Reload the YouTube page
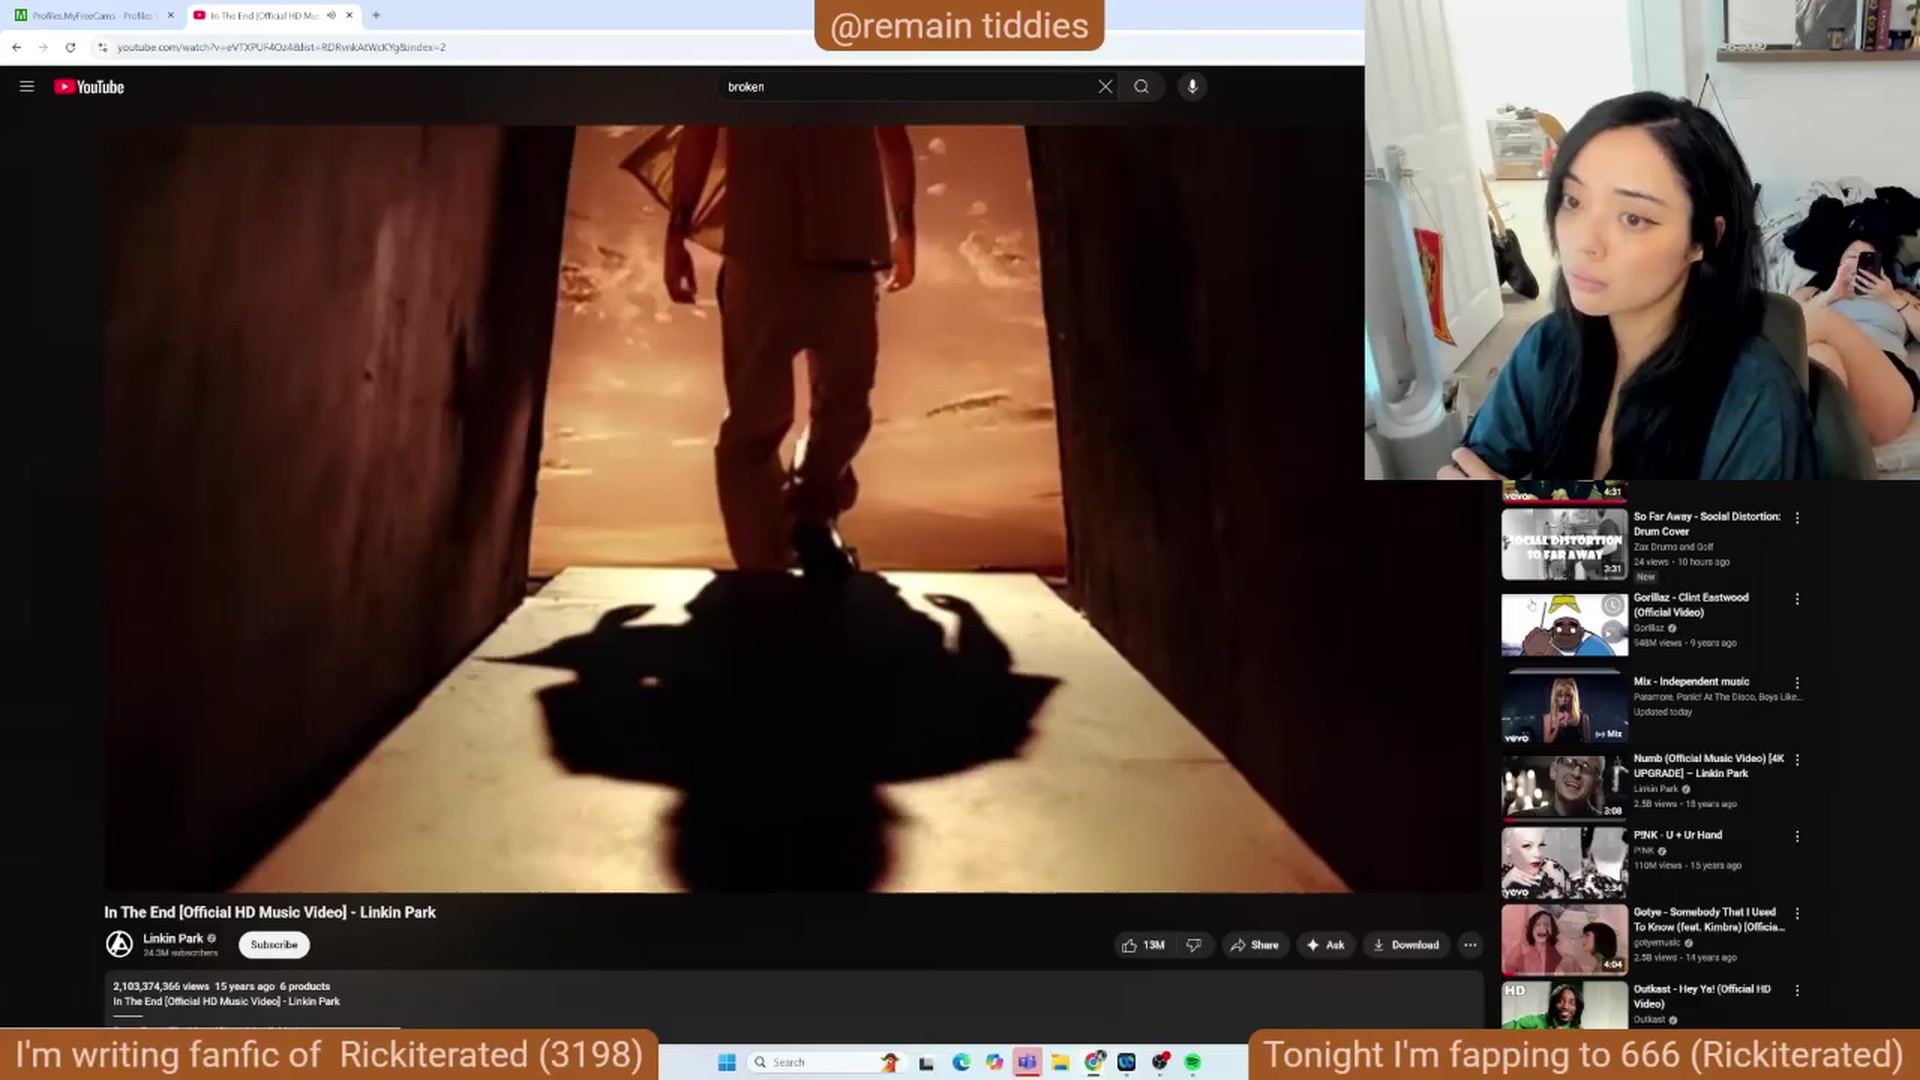 click(70, 47)
